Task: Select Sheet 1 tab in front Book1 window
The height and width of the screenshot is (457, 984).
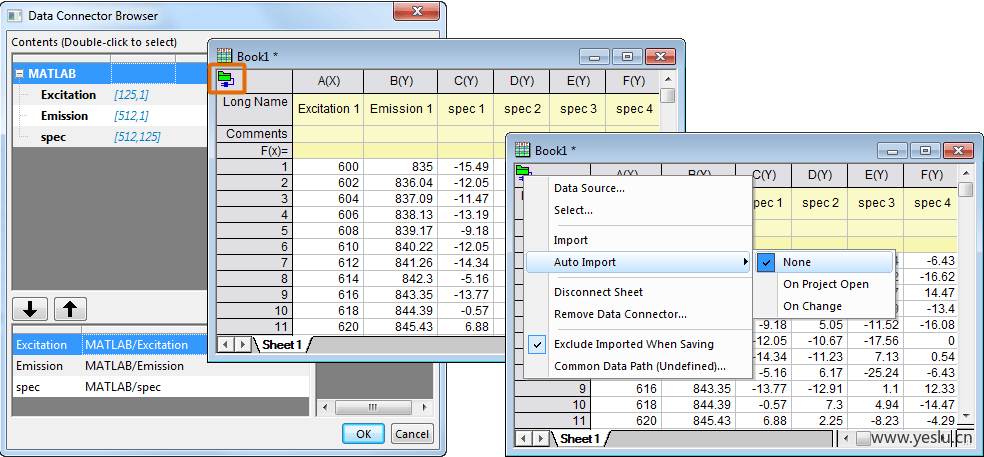Action: (x=580, y=438)
